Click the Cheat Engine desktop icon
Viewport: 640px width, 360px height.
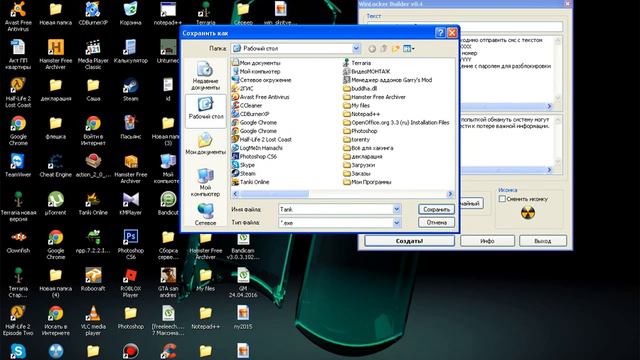pos(56,165)
